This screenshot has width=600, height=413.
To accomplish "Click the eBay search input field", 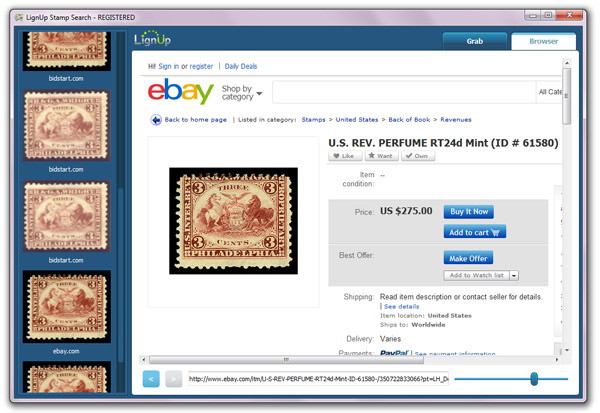I will pyautogui.click(x=404, y=92).
